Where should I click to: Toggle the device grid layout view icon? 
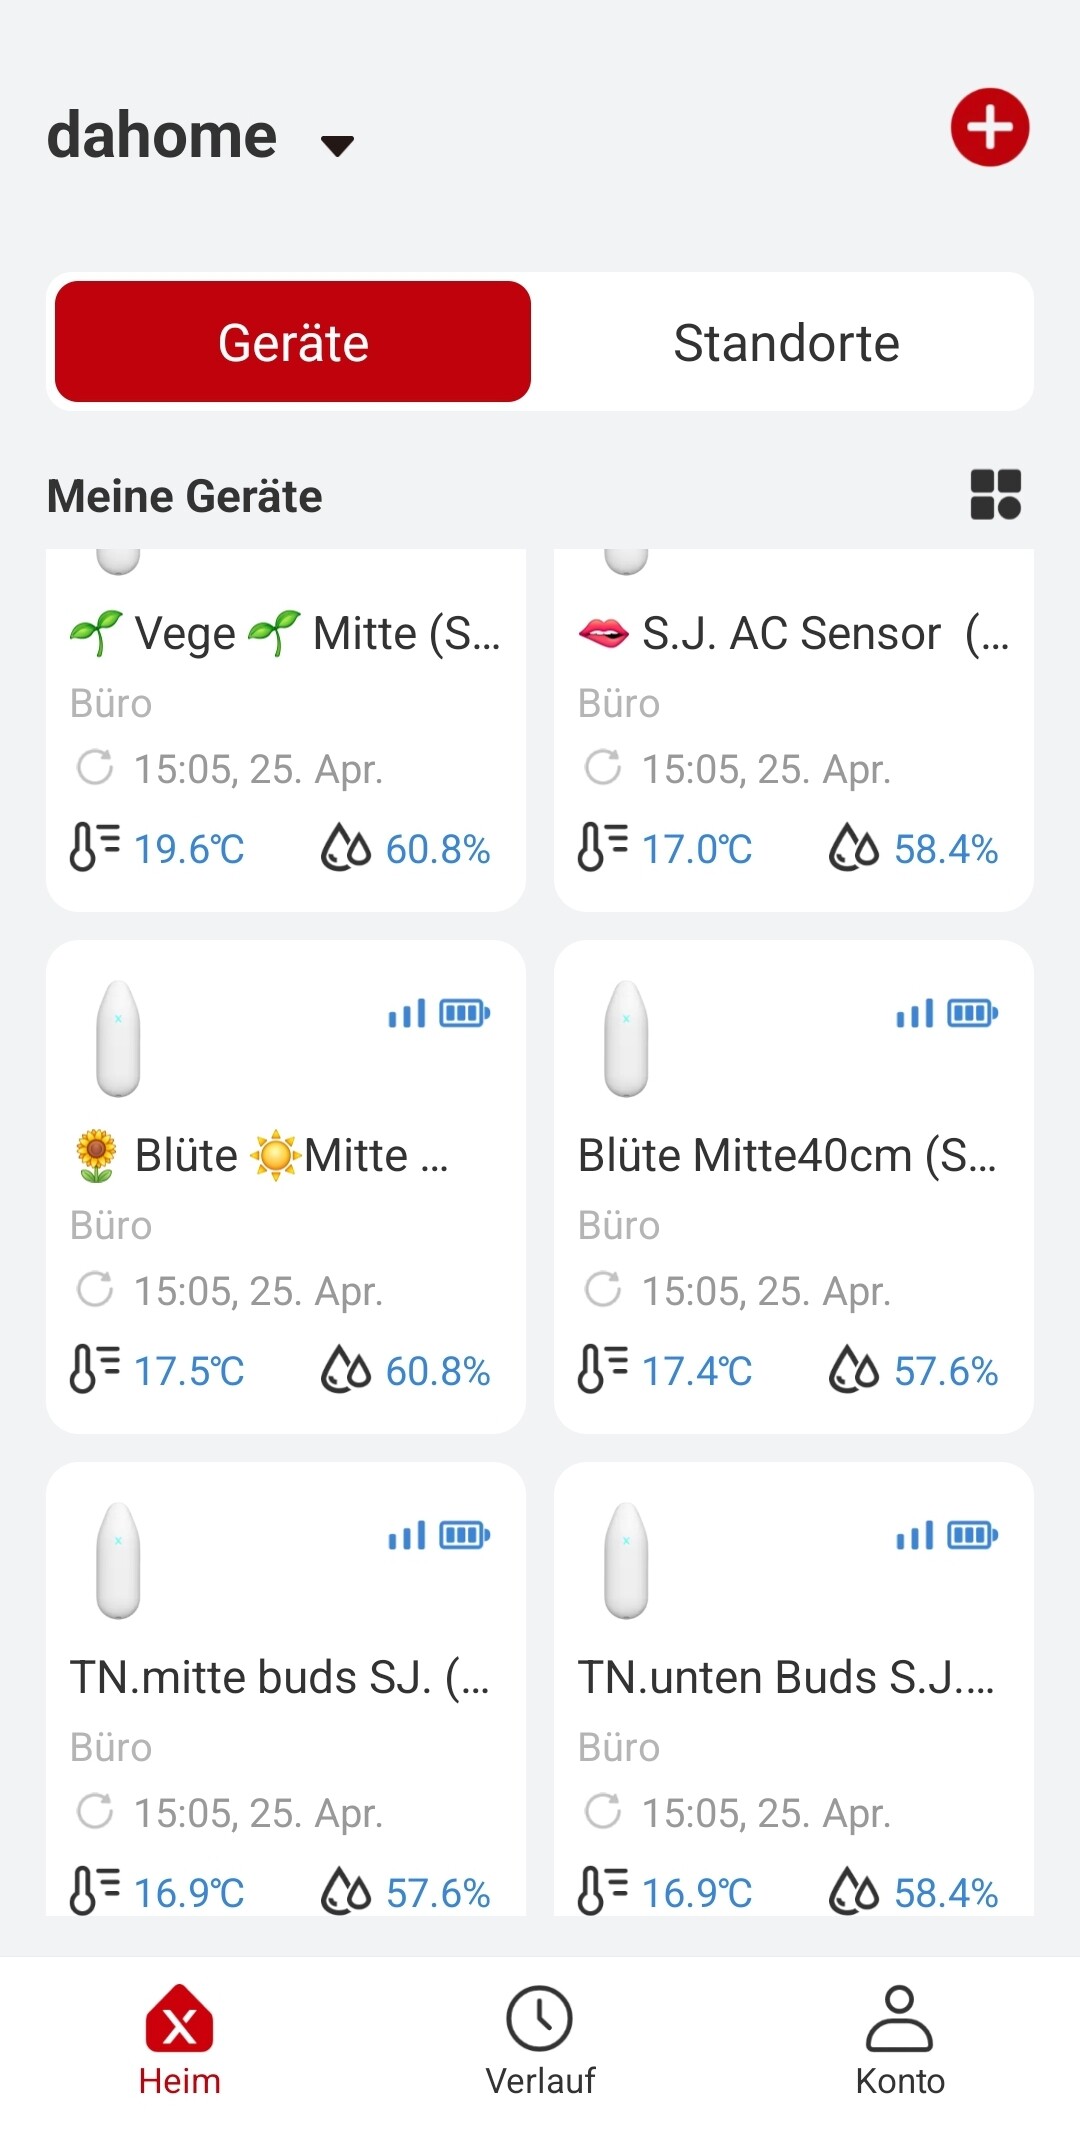[995, 495]
